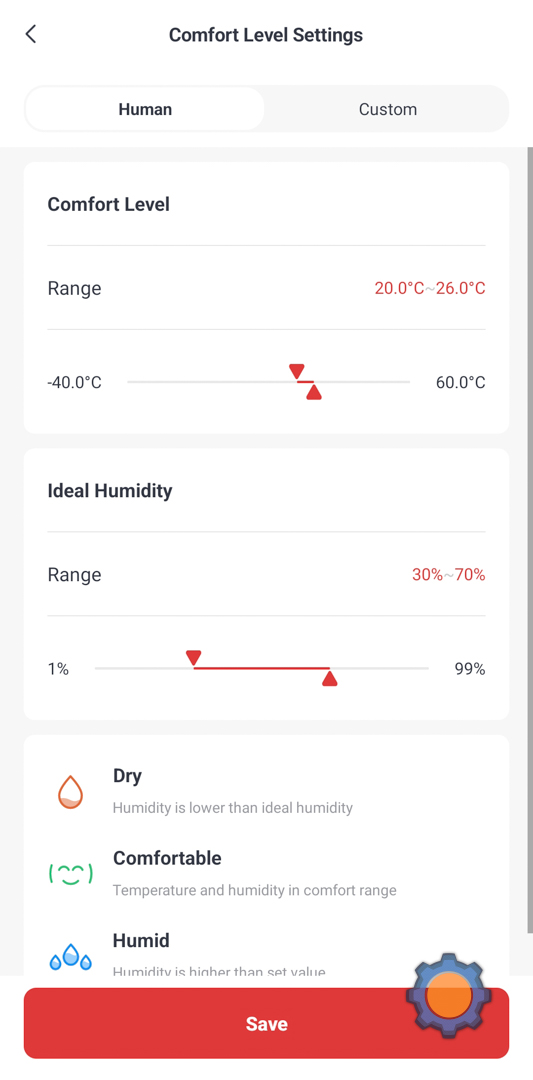
Task: Click the 99% maximum humidity label
Action: pos(470,669)
